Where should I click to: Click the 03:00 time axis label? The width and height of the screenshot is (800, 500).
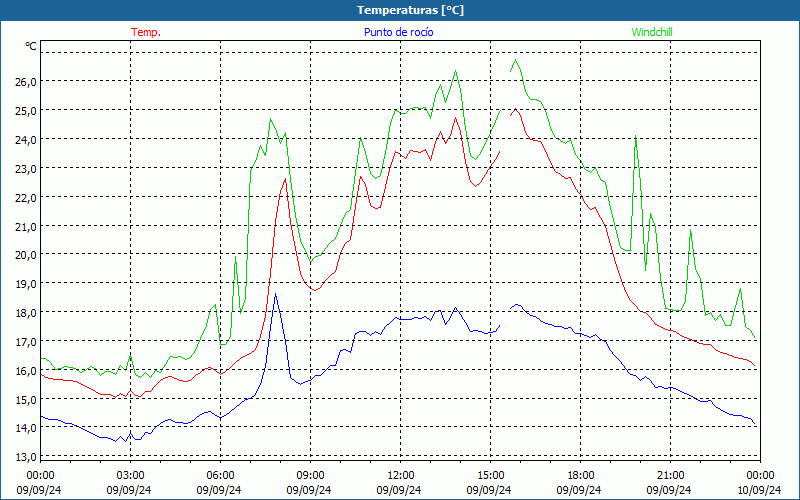(x=130, y=476)
